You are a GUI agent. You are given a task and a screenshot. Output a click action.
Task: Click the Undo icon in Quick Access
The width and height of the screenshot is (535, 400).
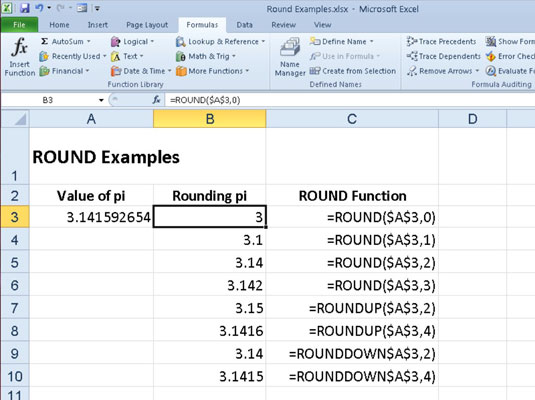point(39,8)
